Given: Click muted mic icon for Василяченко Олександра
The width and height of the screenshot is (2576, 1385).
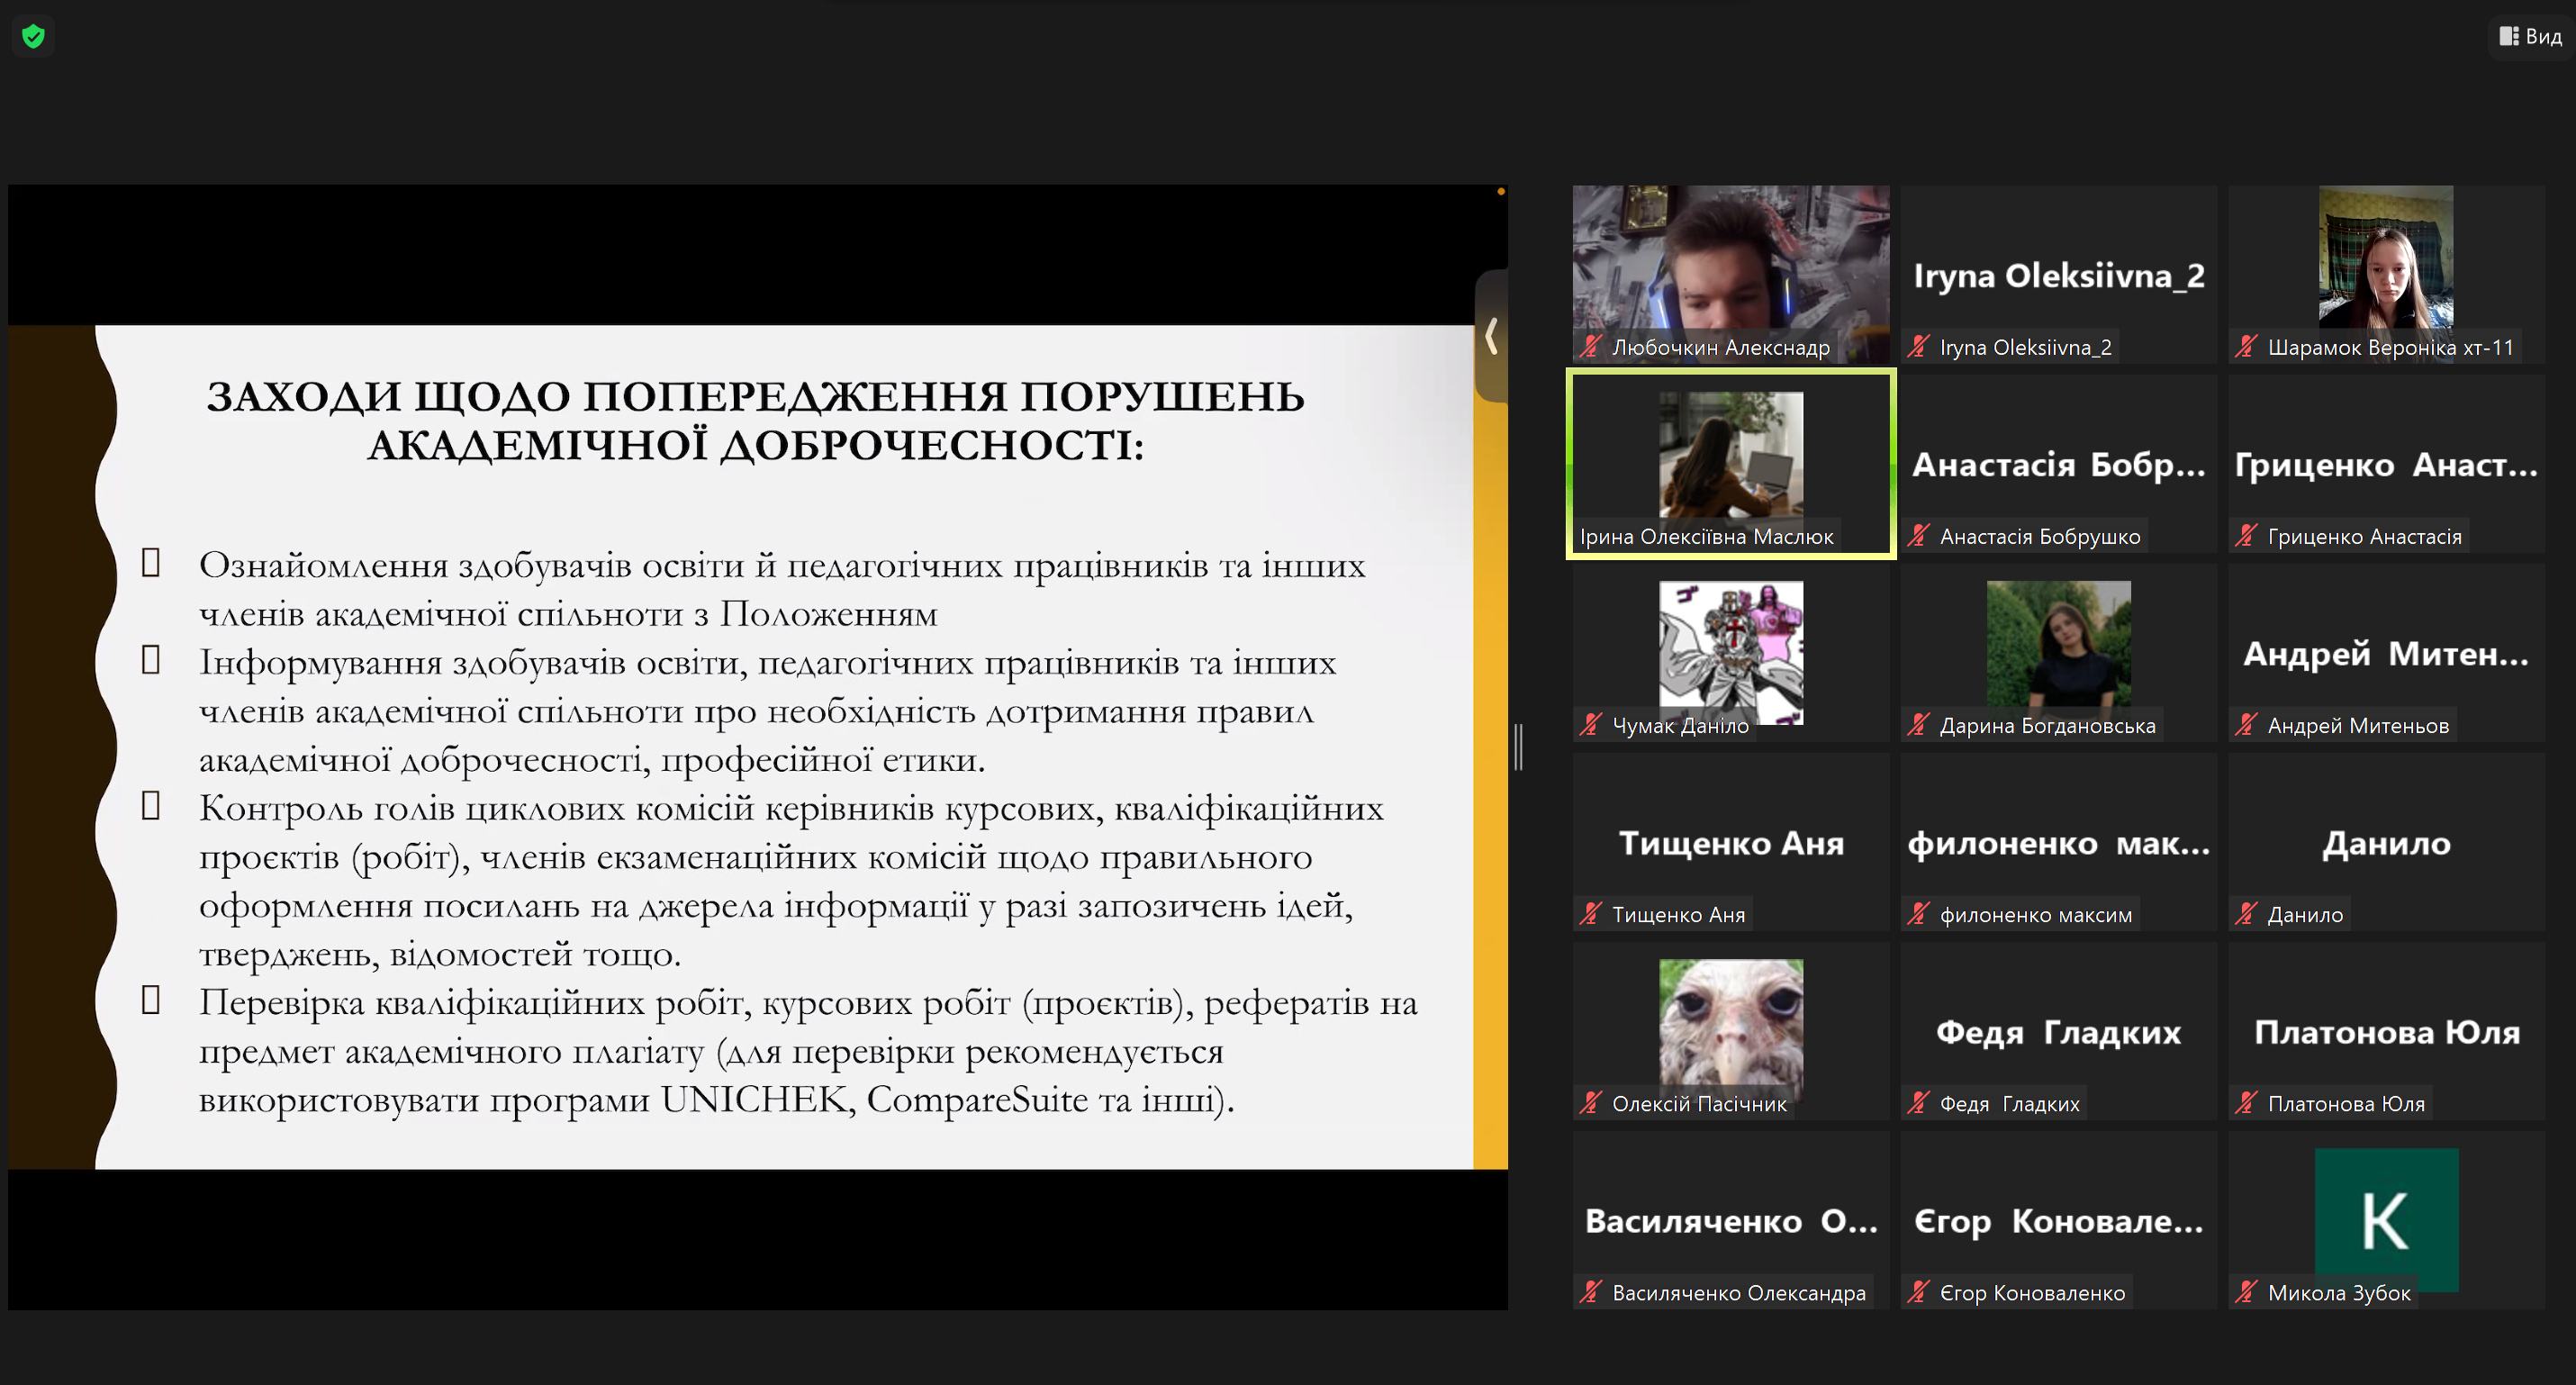Looking at the screenshot, I should 1591,1292.
